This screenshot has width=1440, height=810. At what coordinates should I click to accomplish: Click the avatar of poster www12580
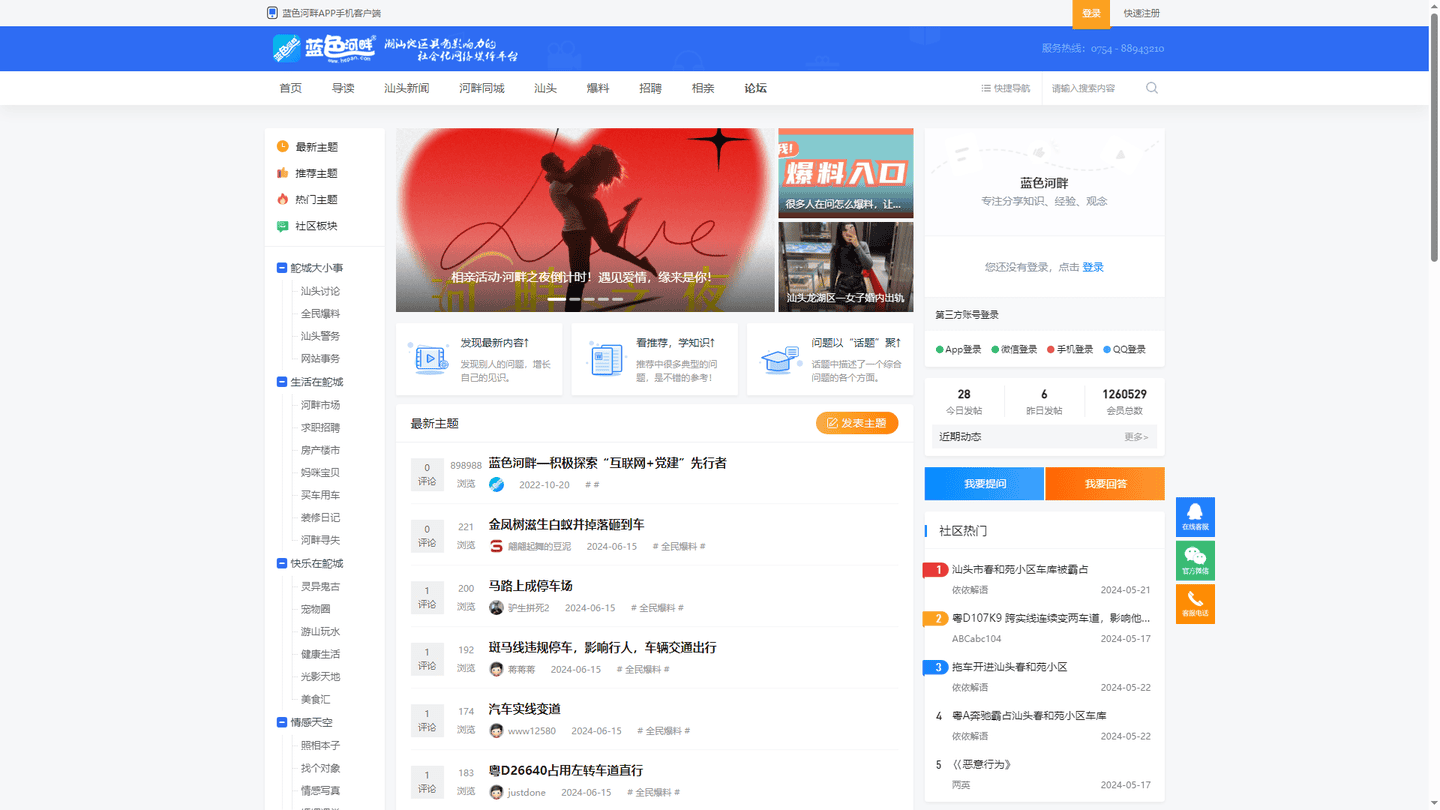tap(496, 731)
